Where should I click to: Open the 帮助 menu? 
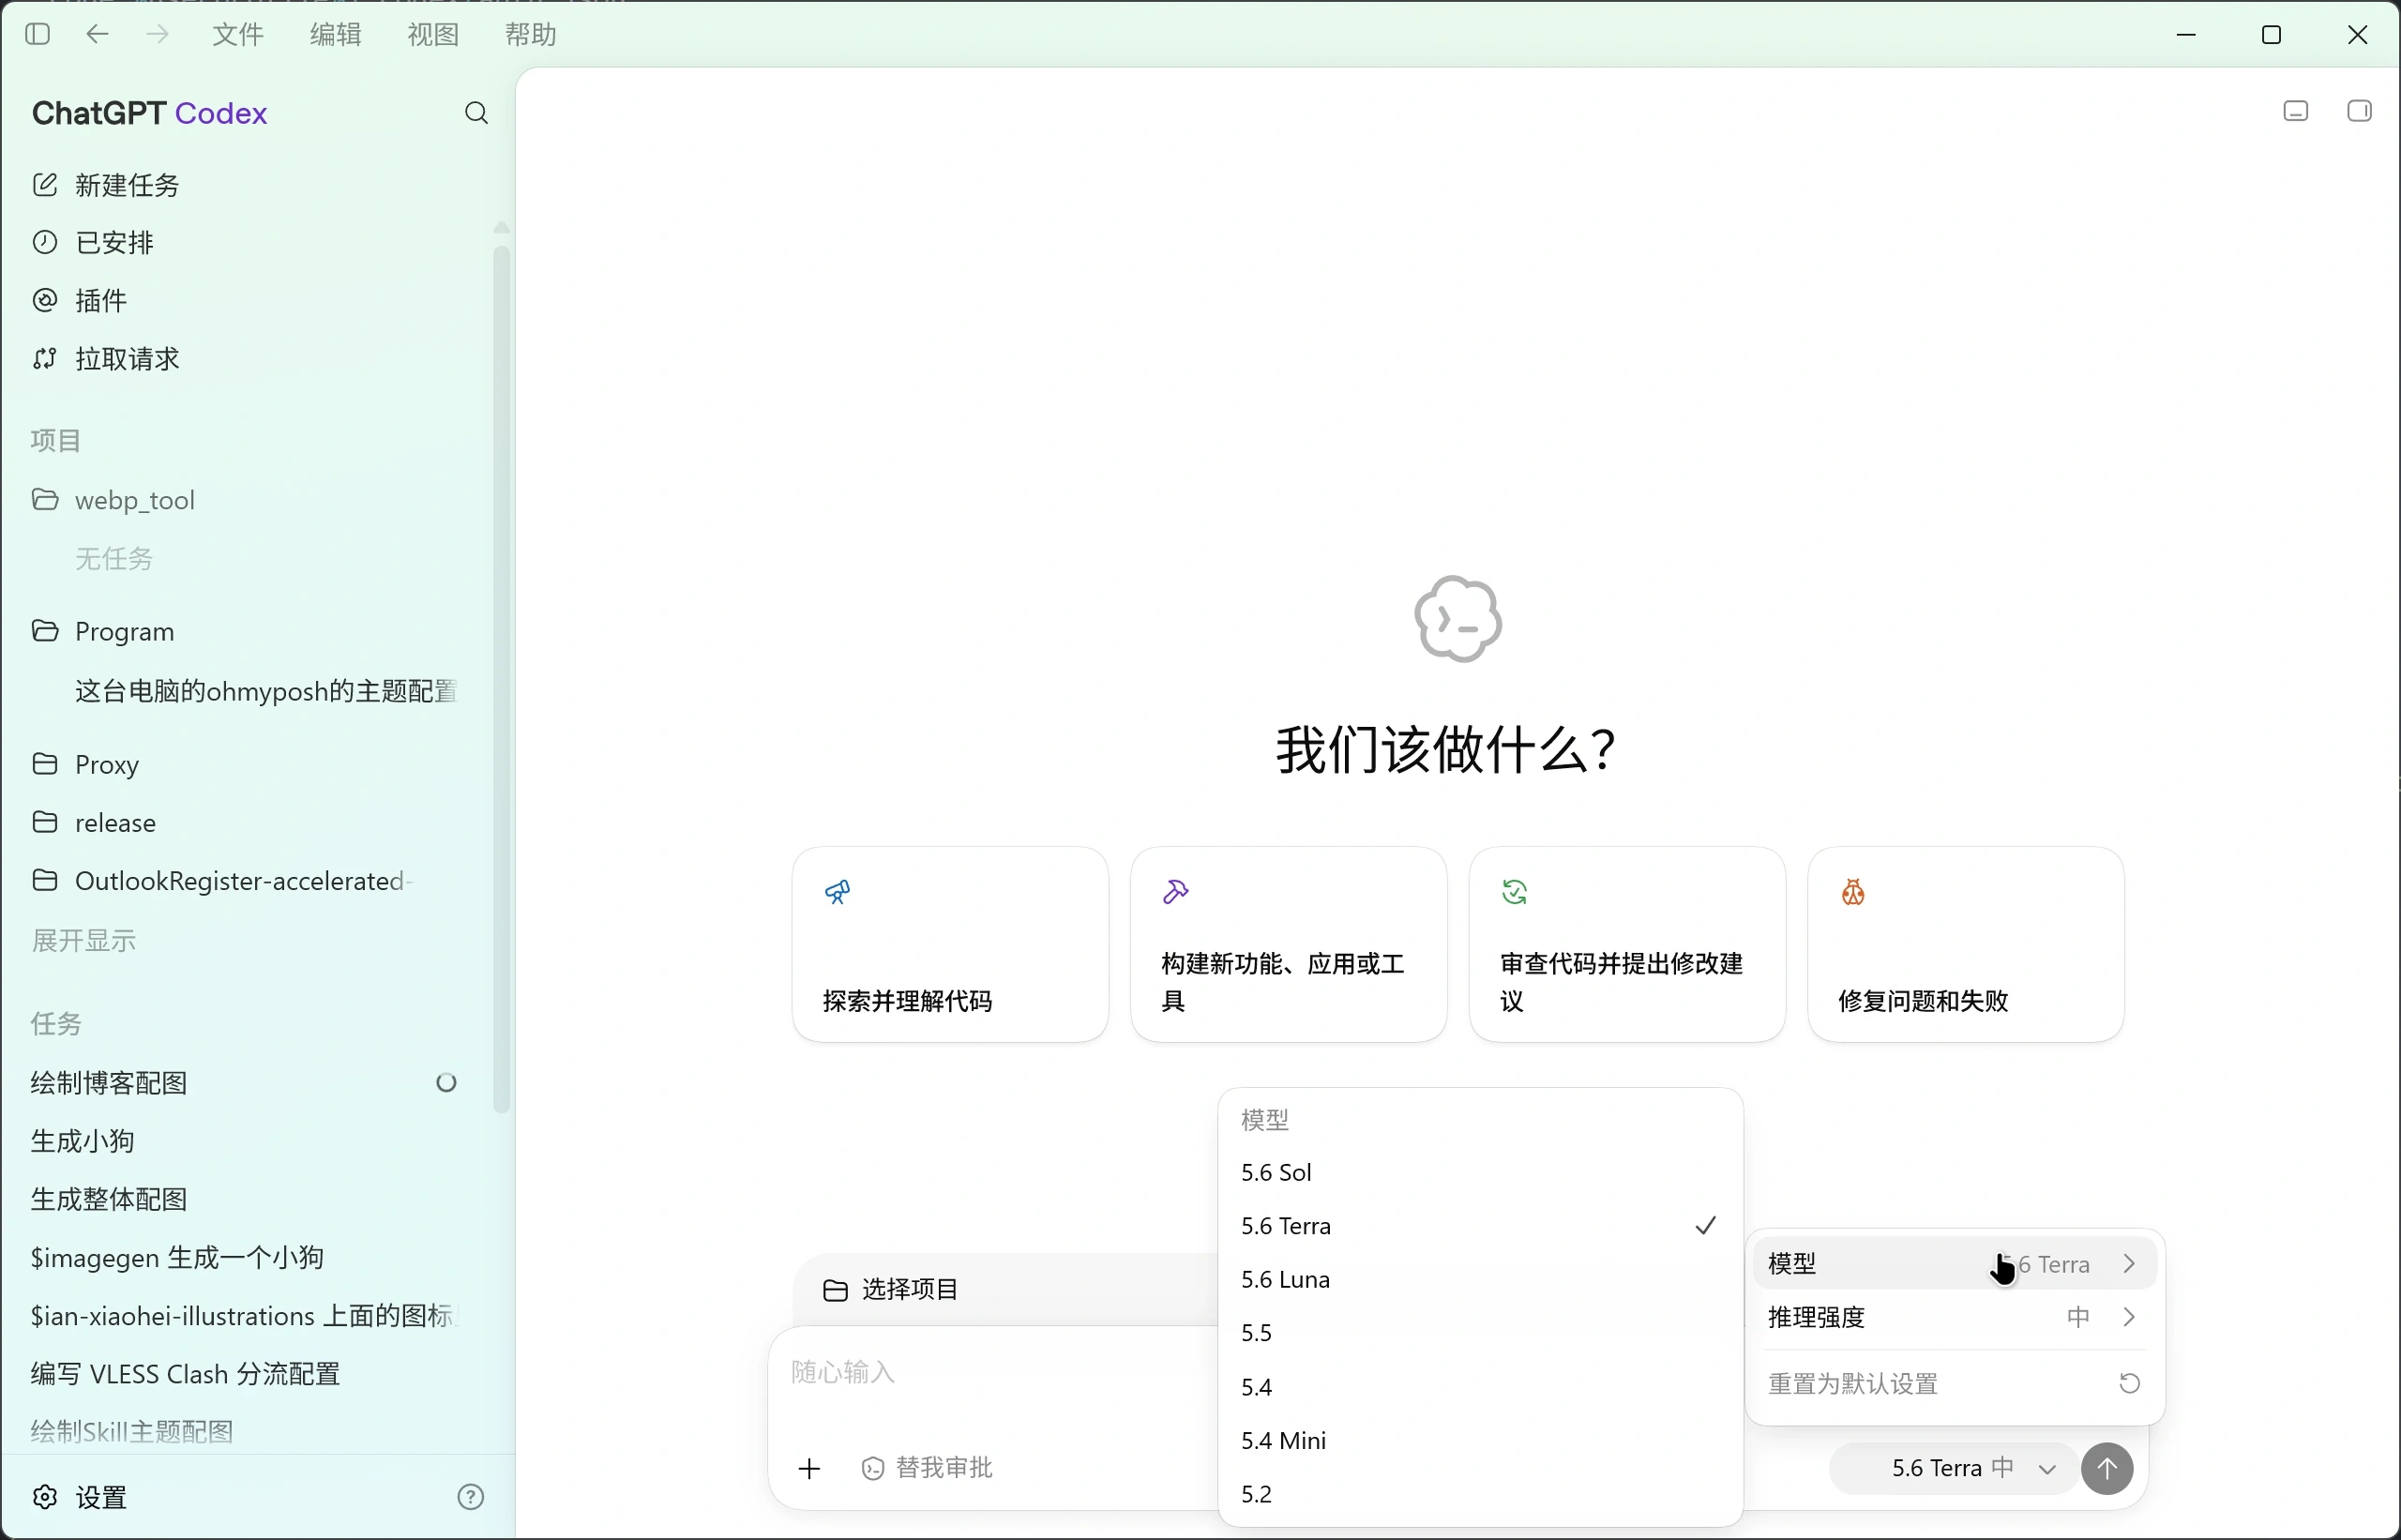531,34
